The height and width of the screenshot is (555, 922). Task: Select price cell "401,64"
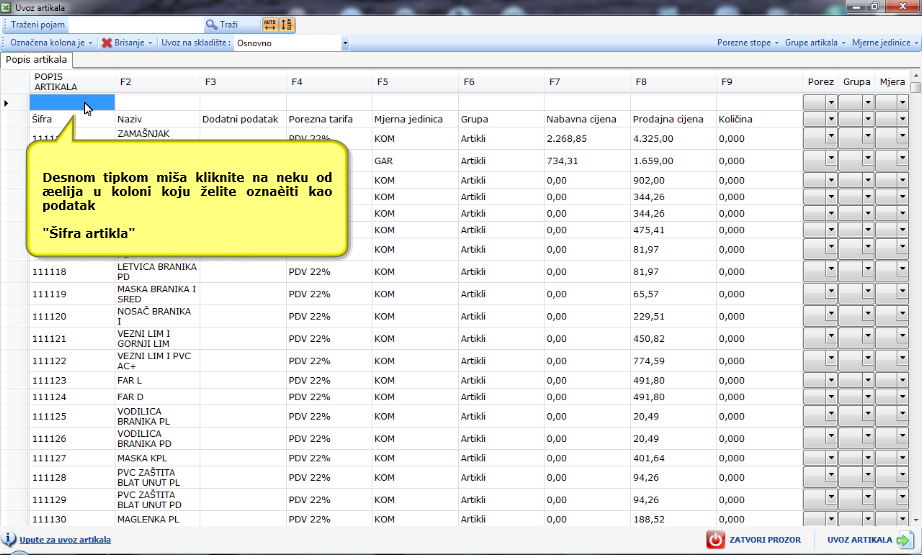[673, 458]
